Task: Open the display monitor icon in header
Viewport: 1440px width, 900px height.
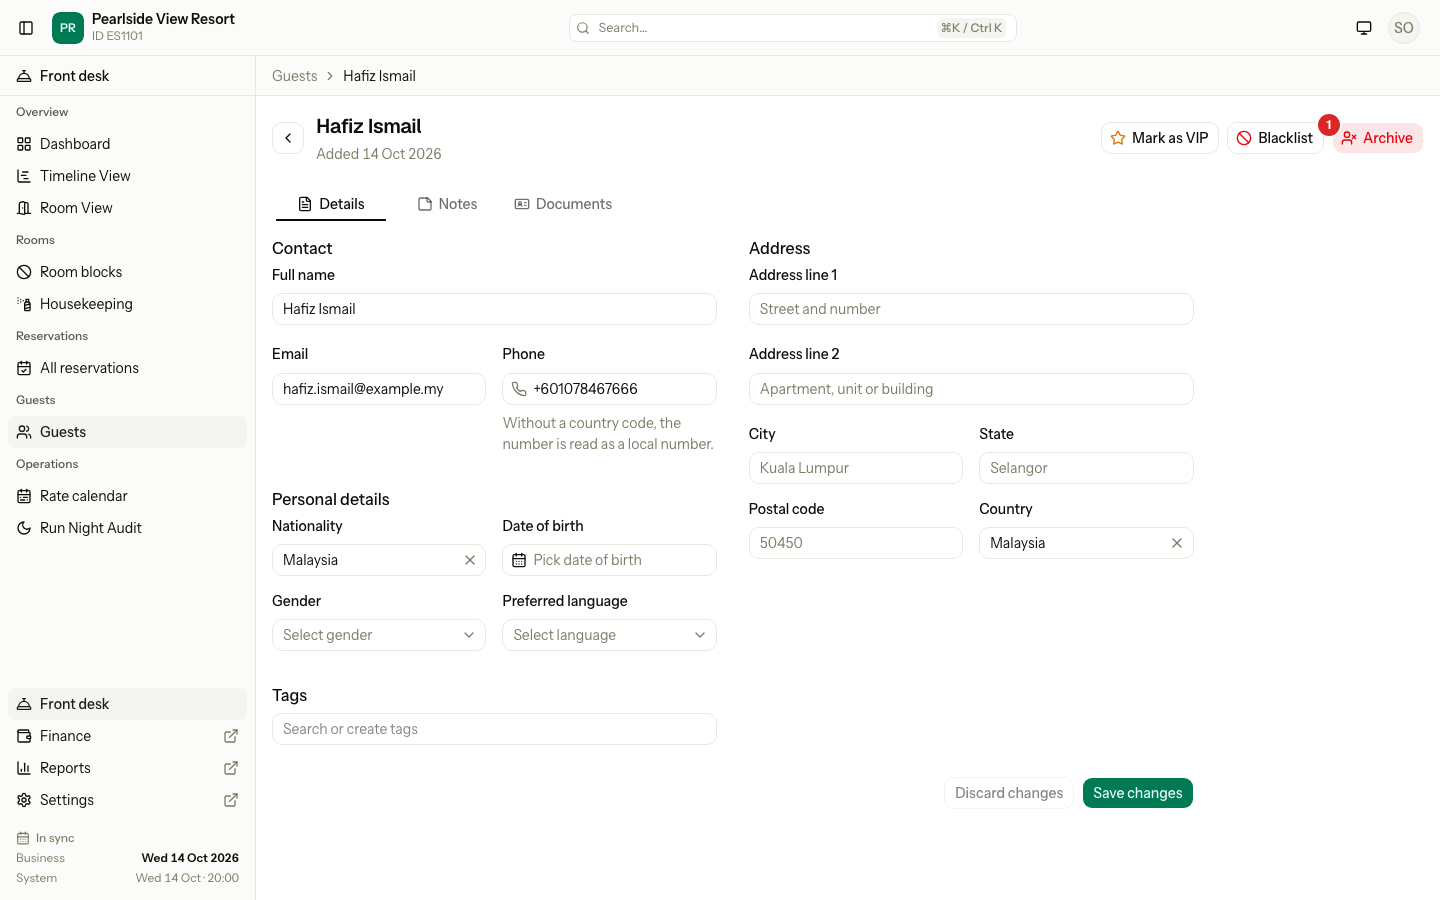Action: (x=1364, y=28)
